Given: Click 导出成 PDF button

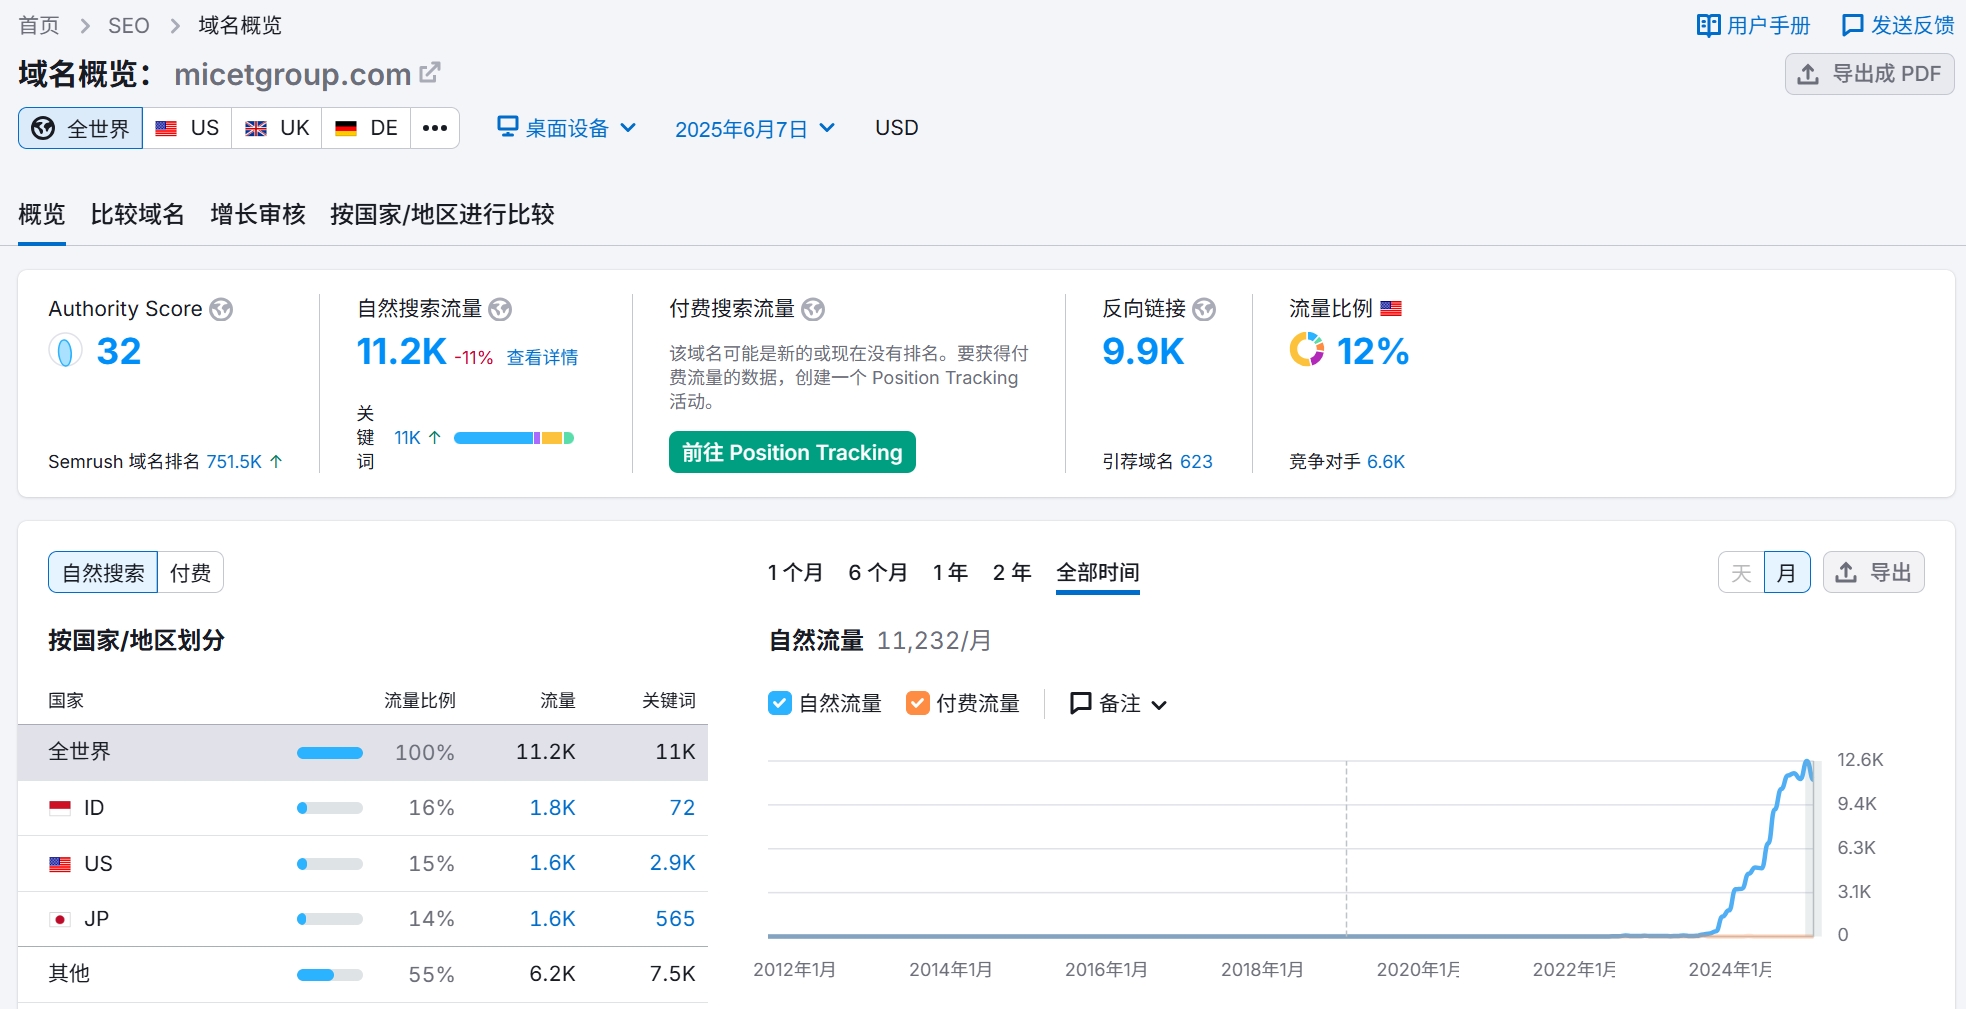Looking at the screenshot, I should tap(1869, 74).
